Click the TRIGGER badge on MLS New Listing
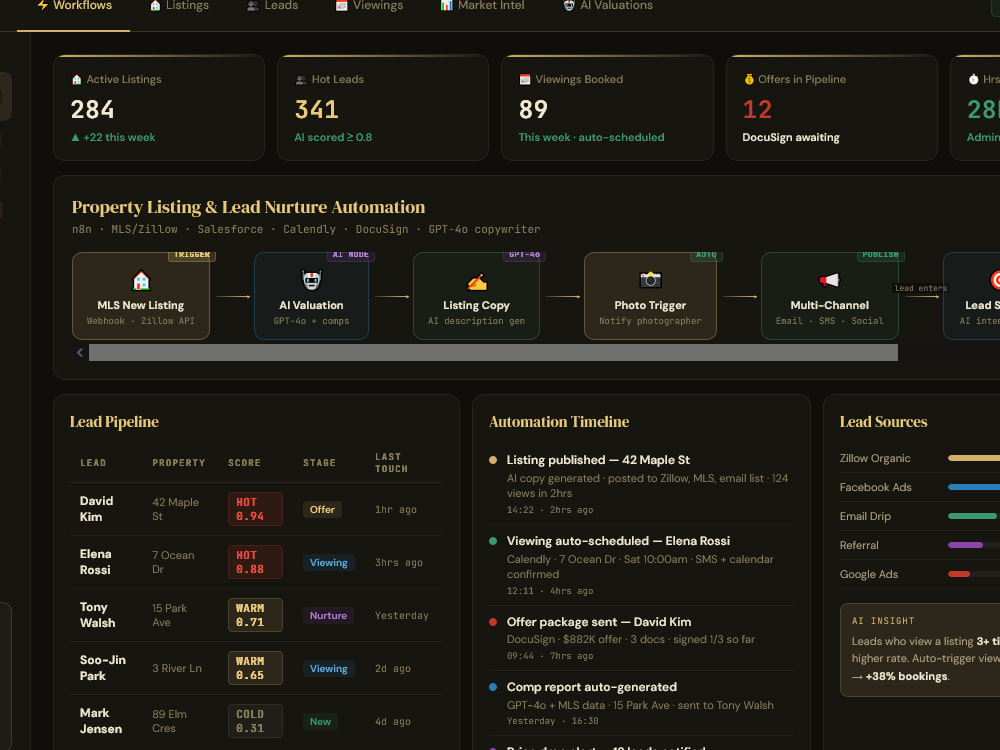 pos(192,254)
